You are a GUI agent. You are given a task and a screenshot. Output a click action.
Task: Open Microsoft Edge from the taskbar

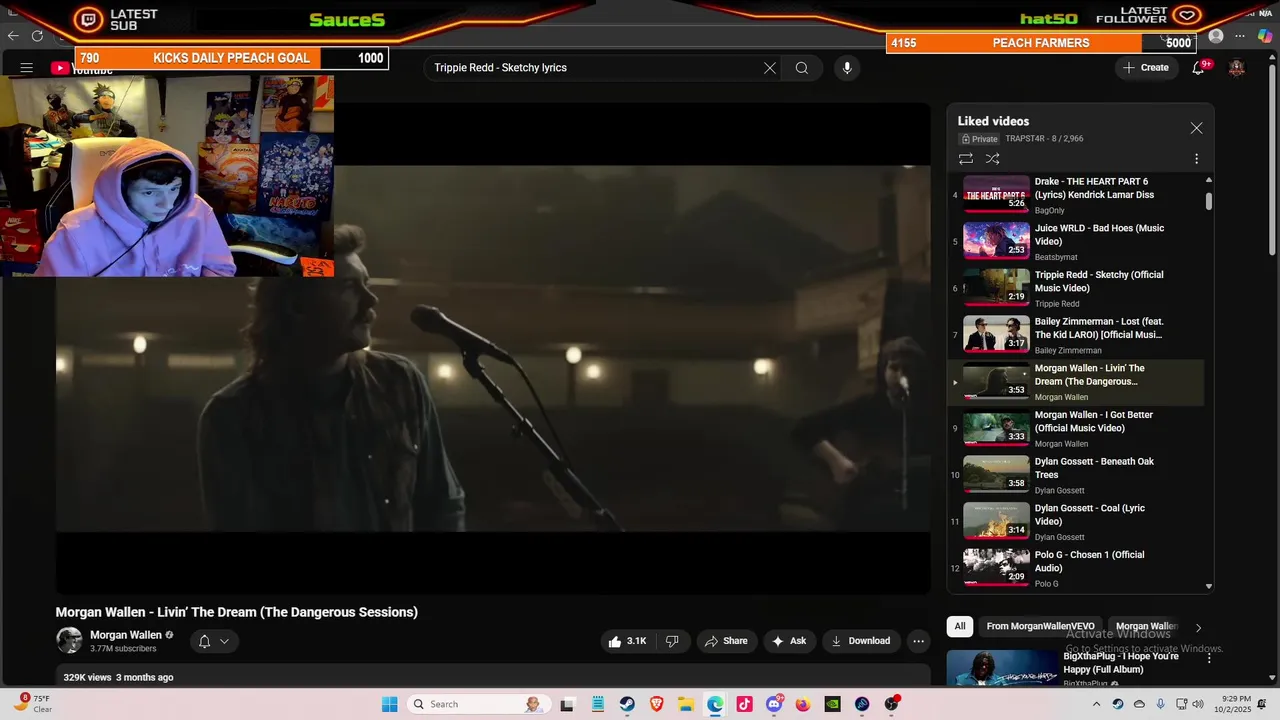tap(715, 704)
